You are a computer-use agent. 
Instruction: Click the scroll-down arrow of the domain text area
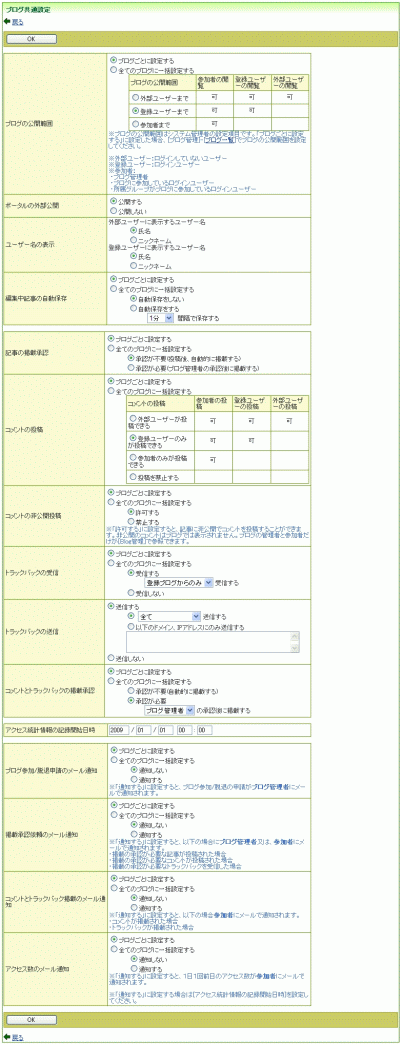point(295,647)
